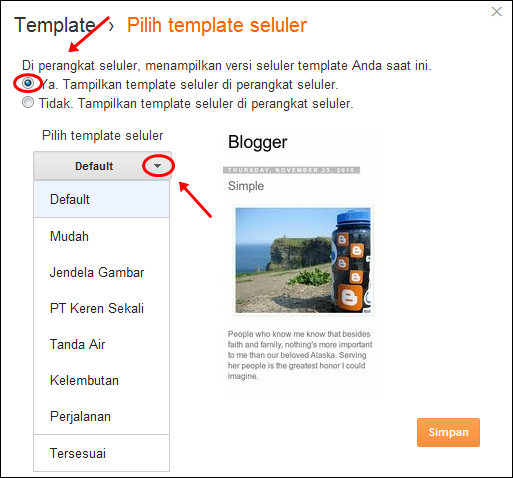This screenshot has height=478, width=513.
Task: Select the 'Ya' mobile template radio button
Action: tap(28, 83)
